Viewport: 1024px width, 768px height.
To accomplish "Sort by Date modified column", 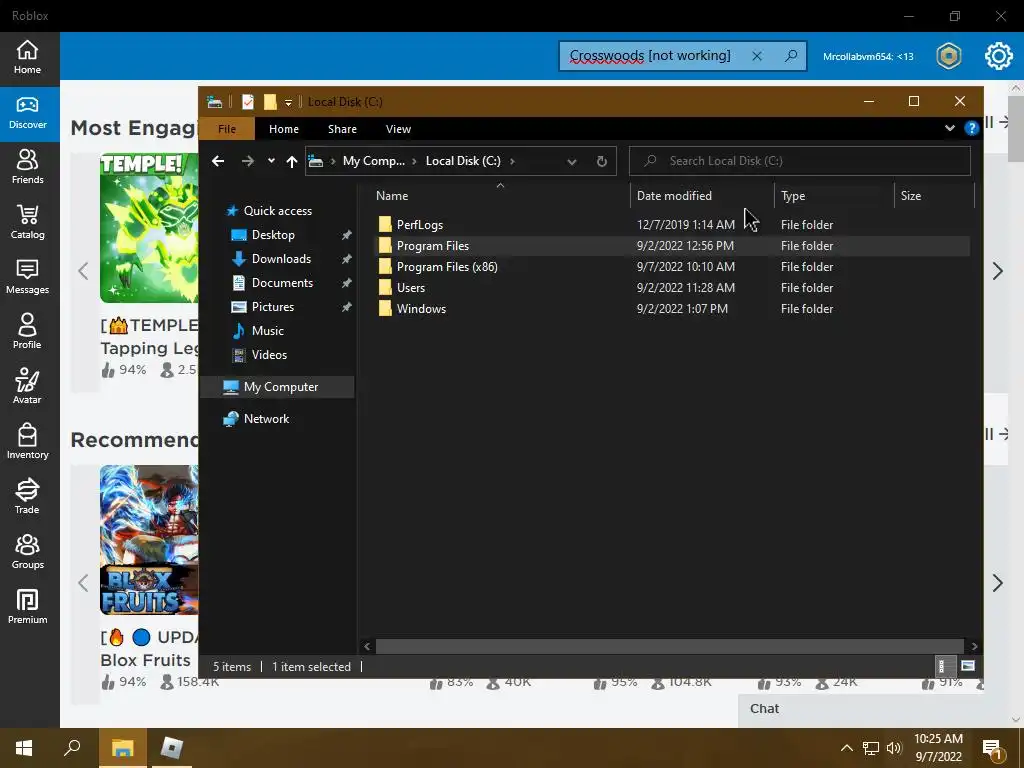I will [702, 195].
